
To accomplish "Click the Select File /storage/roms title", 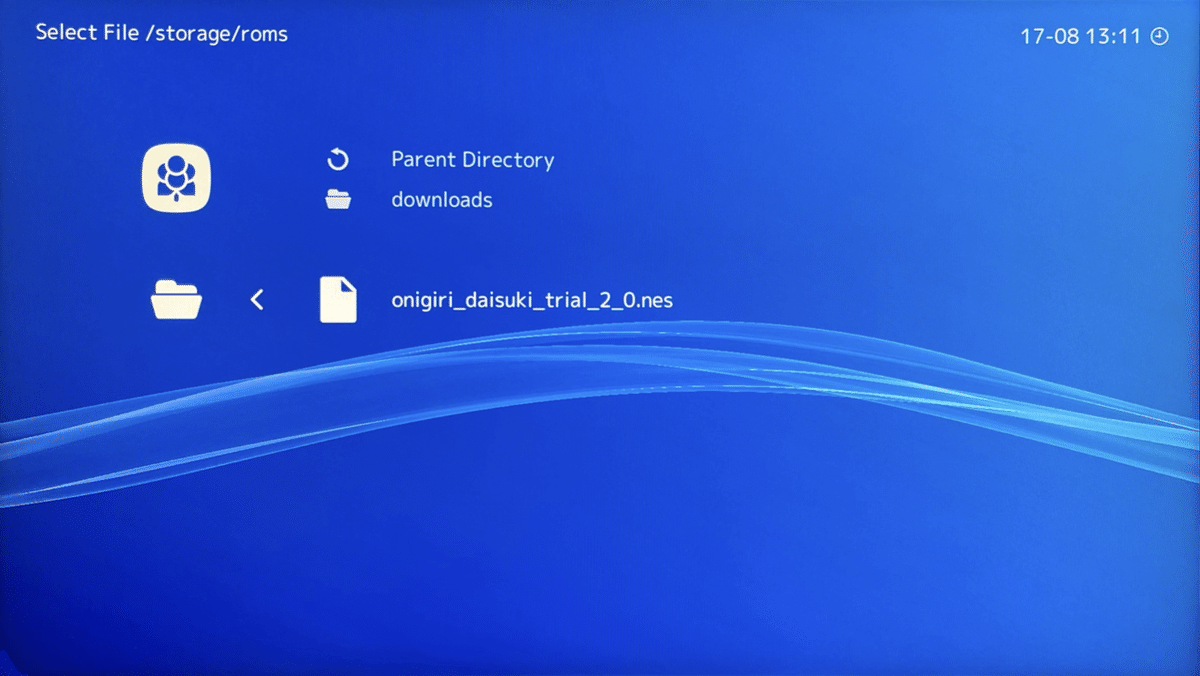I will pyautogui.click(x=161, y=33).
